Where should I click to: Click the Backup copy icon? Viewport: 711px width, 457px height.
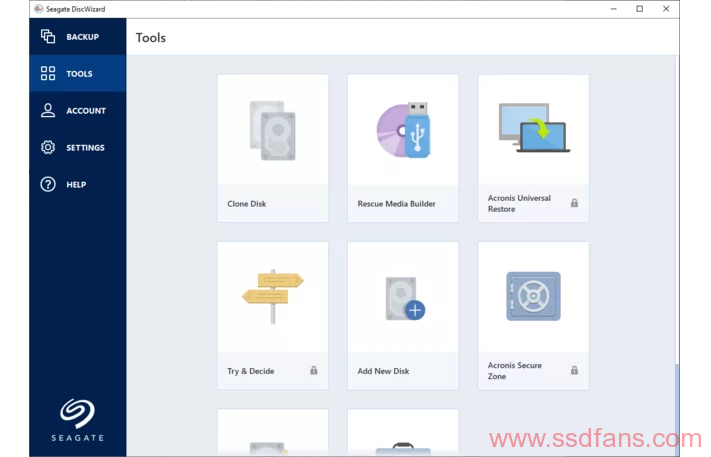click(48, 36)
